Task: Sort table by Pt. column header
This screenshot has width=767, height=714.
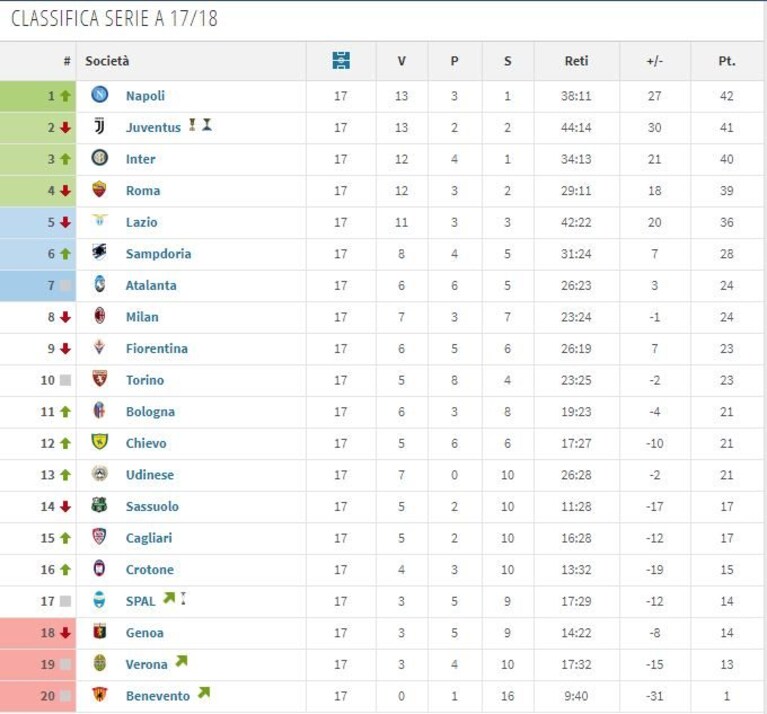Action: 727,61
